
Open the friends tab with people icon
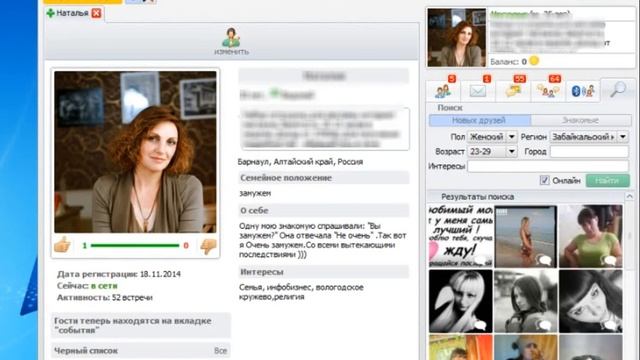click(443, 90)
